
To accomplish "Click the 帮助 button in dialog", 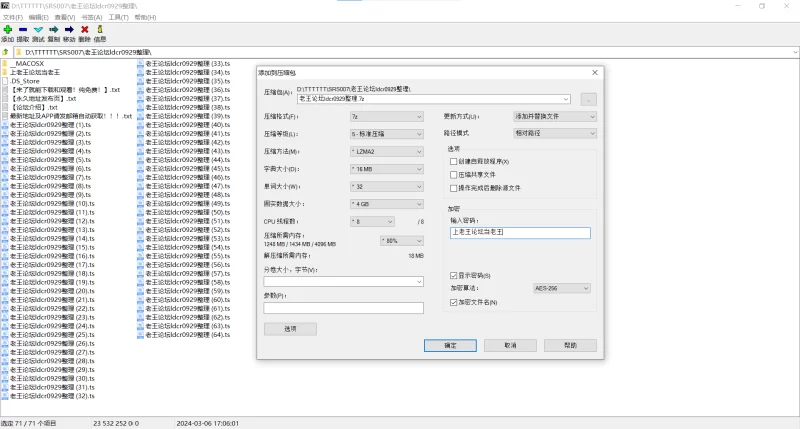I will (570, 345).
